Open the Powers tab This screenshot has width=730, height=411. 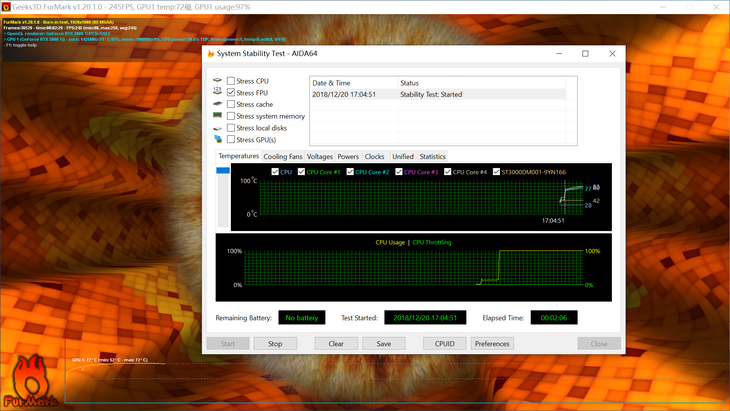(x=348, y=156)
